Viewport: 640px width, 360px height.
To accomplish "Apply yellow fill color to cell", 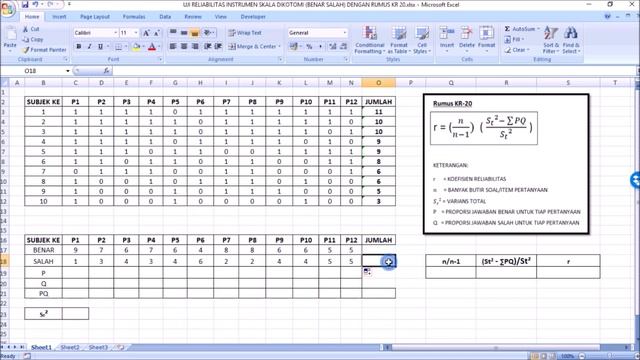I will coord(137,47).
